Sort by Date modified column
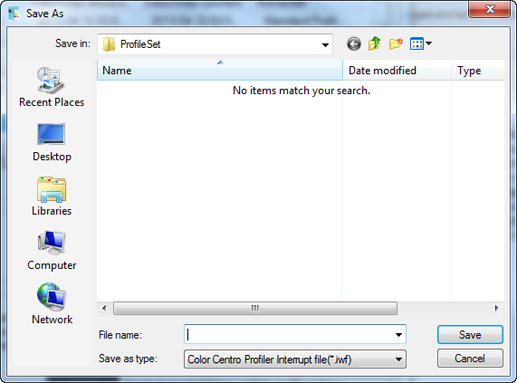 coord(397,70)
